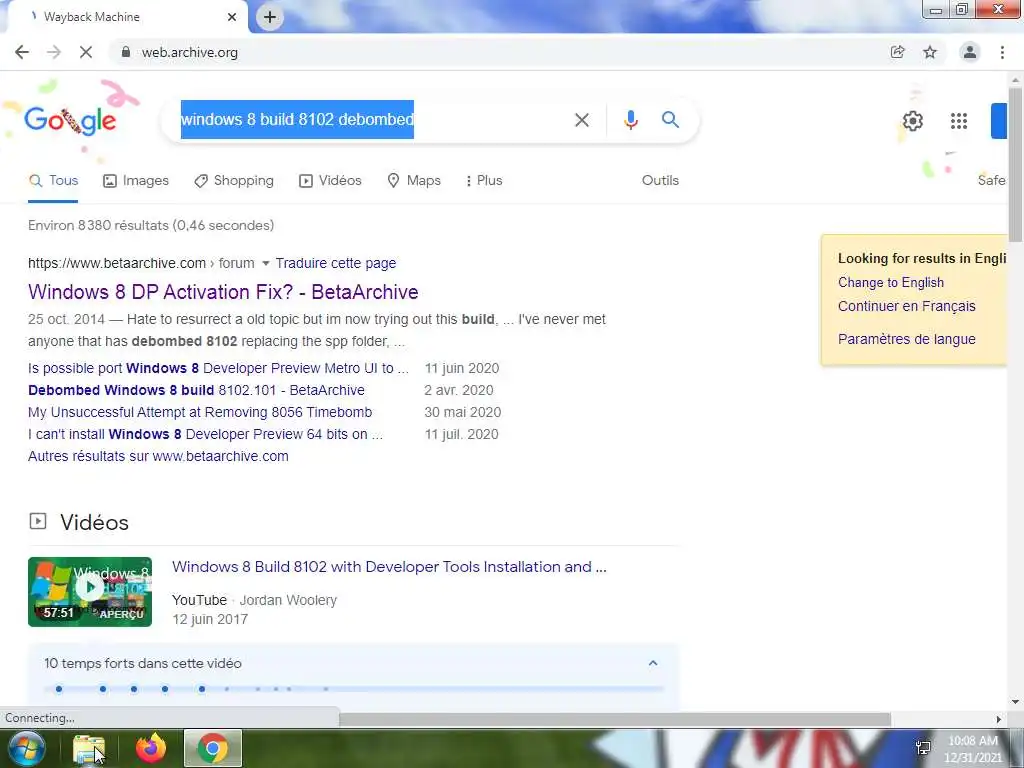Click the web.archive.org address bar
This screenshot has width=1024, height=768.
[x=496, y=52]
